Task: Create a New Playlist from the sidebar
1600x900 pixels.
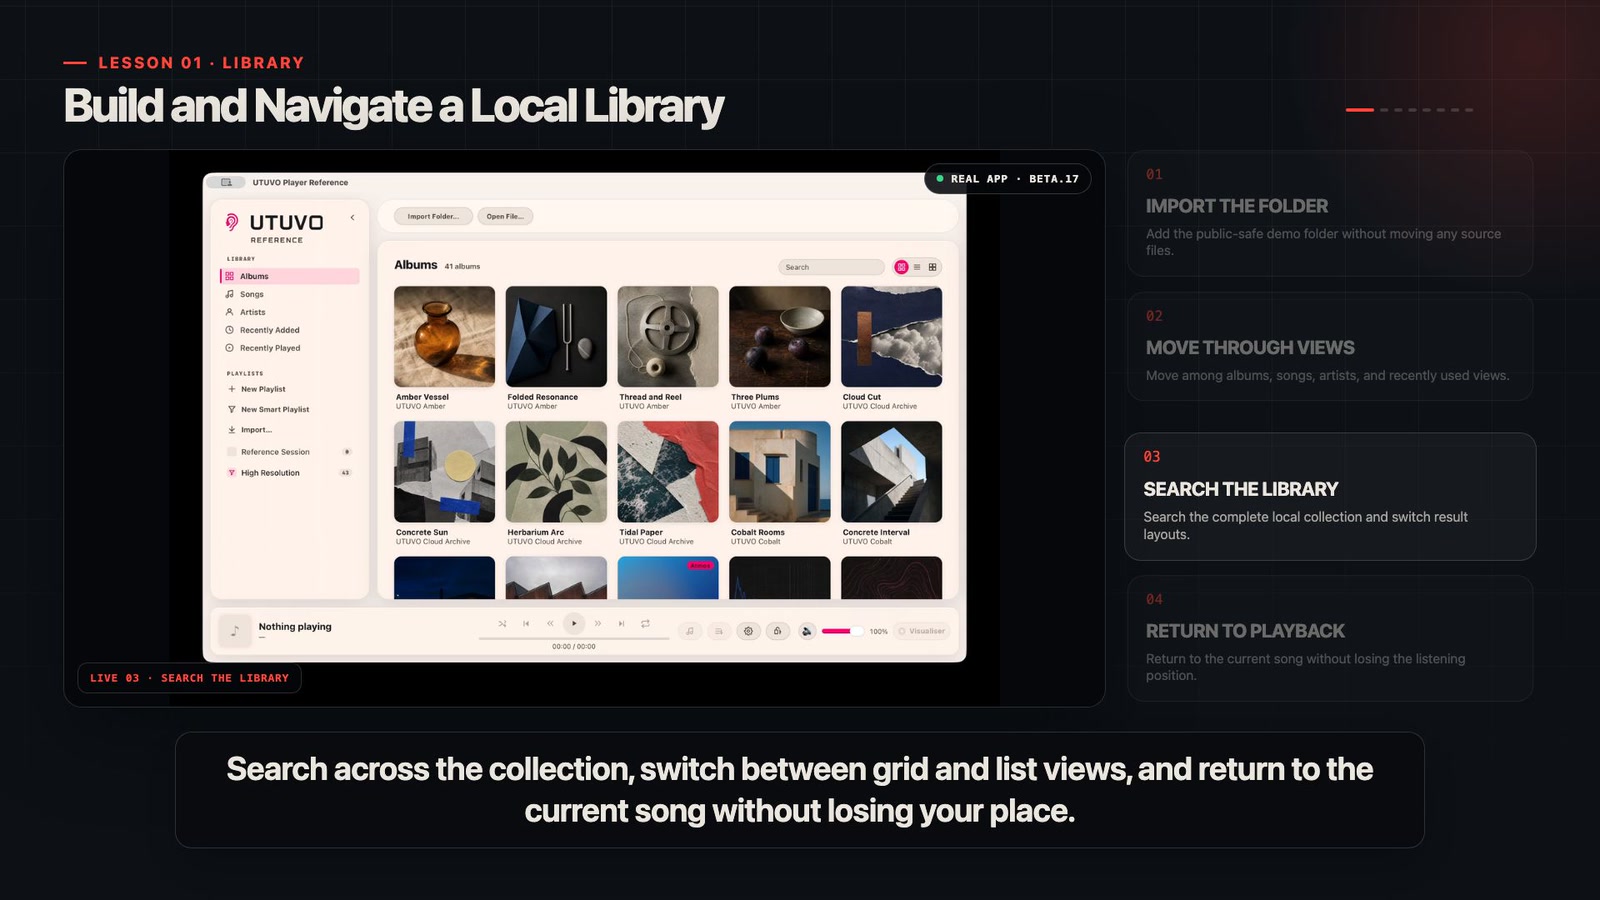Action: pyautogui.click(x=289, y=389)
